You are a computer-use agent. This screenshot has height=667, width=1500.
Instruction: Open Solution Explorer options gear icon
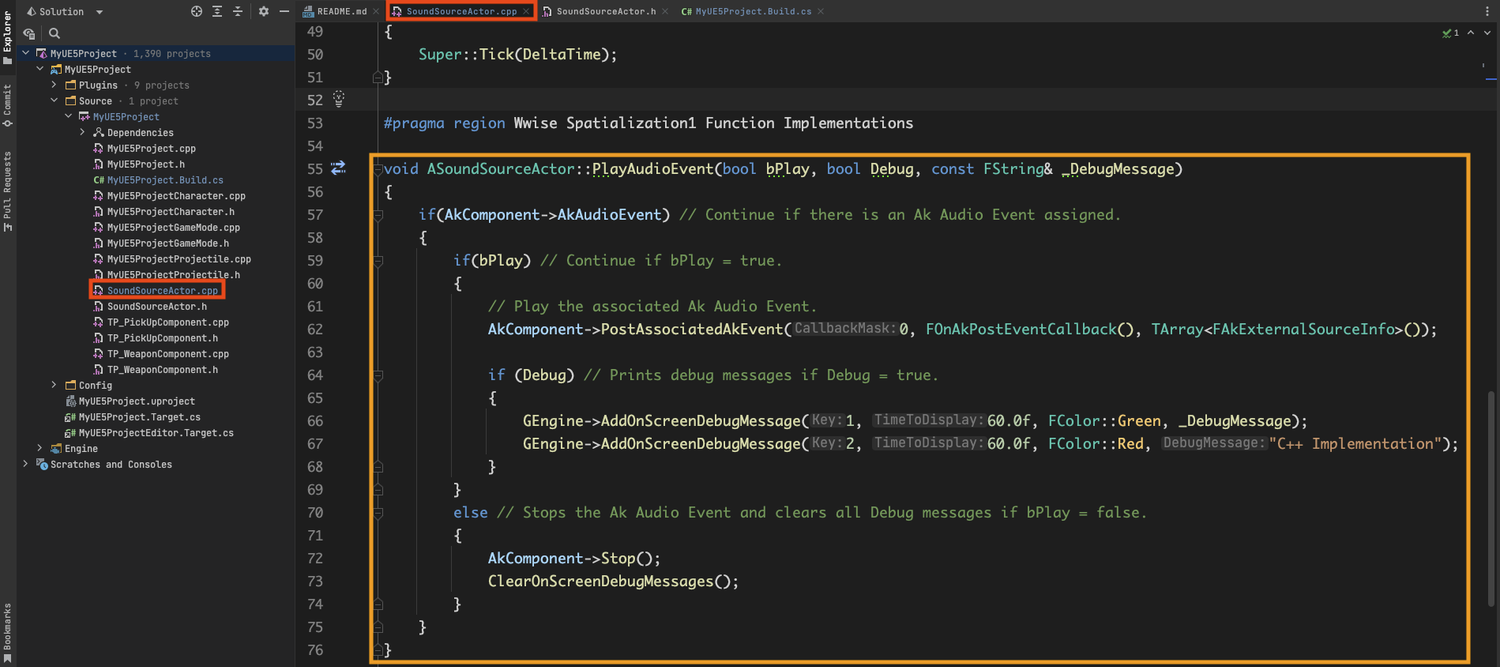(261, 11)
